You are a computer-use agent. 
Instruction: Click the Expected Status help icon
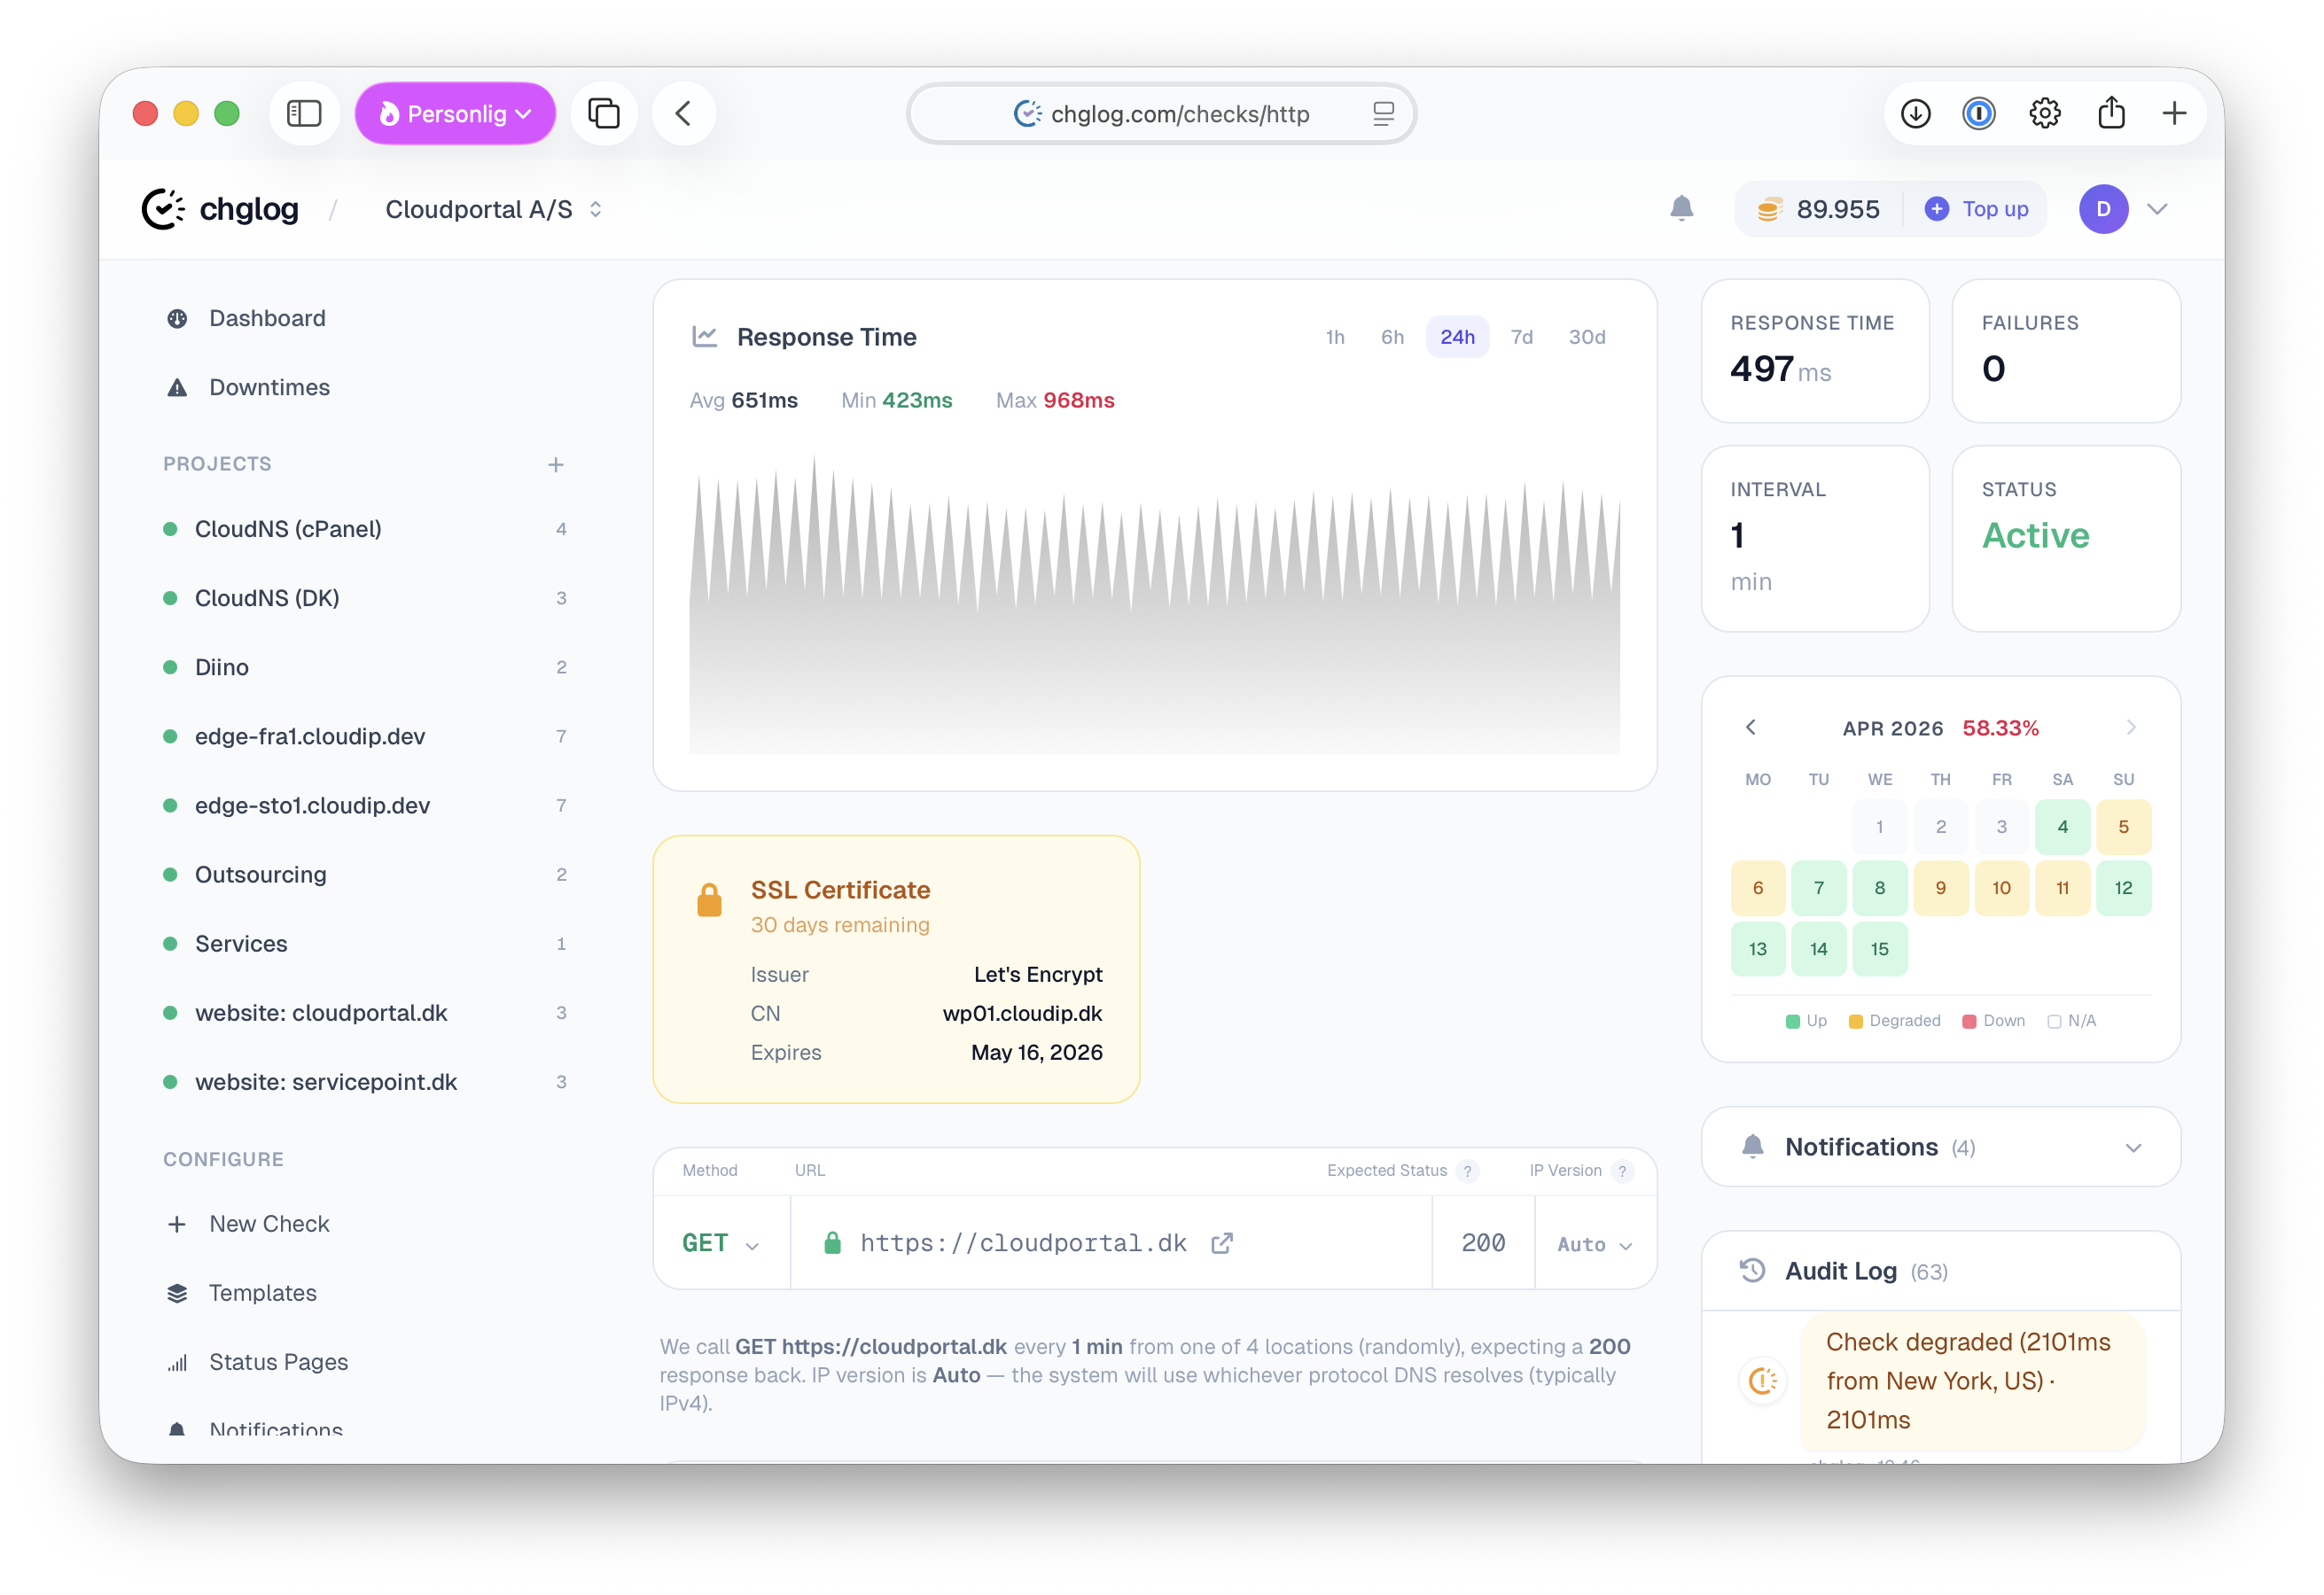(1467, 1171)
